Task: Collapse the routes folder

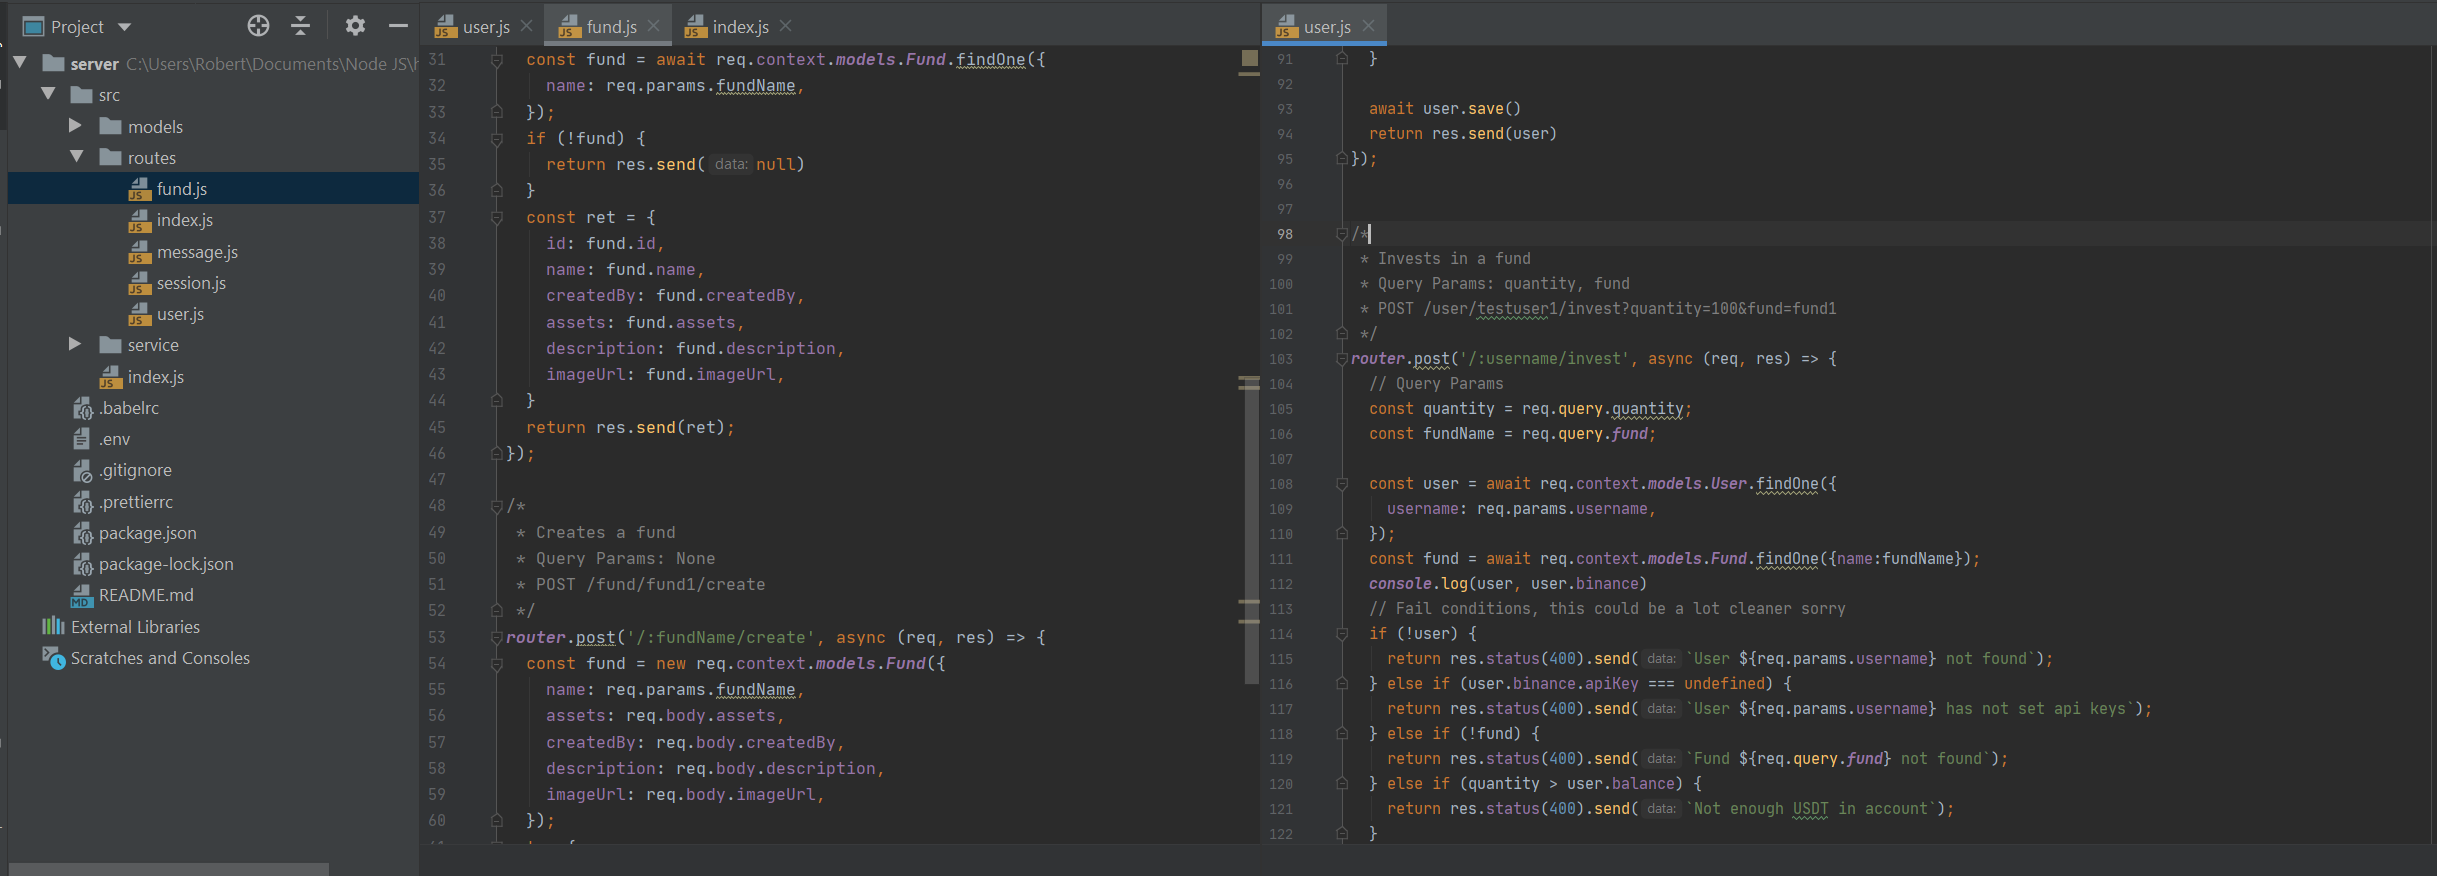Action: pyautogui.click(x=76, y=157)
